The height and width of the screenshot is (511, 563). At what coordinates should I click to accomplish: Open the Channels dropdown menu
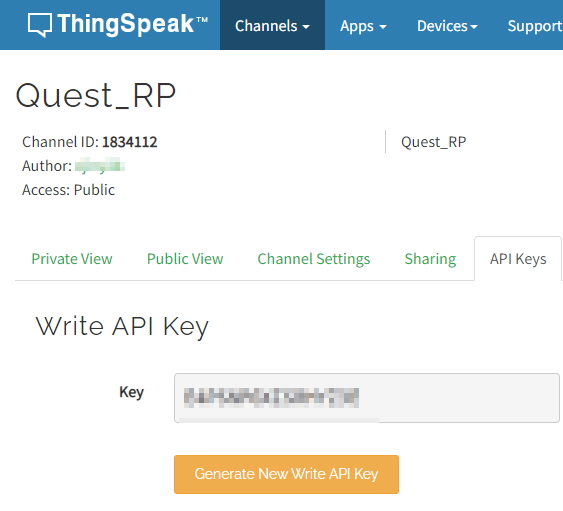click(272, 25)
